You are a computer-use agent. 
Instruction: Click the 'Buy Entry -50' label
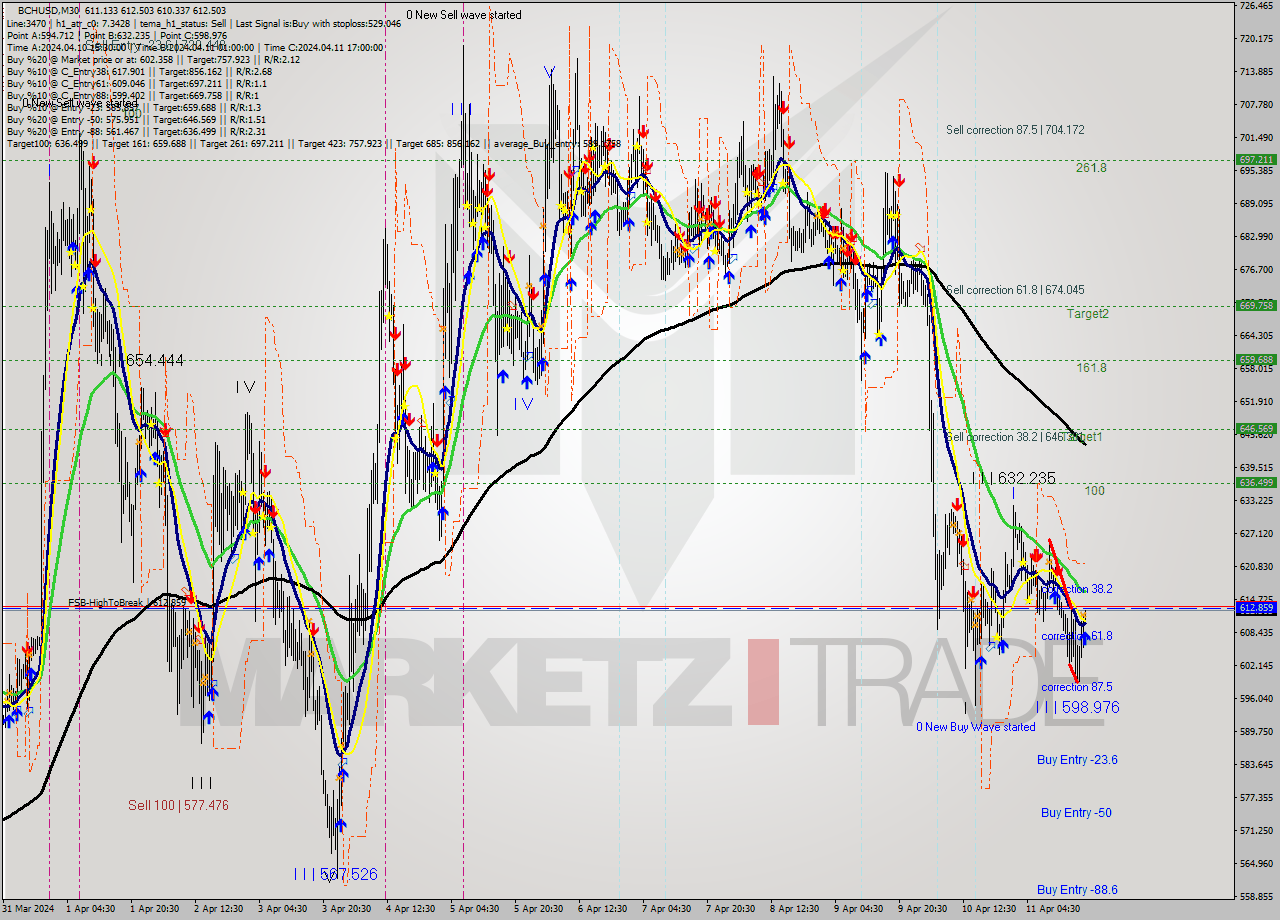pyautogui.click(x=1076, y=813)
